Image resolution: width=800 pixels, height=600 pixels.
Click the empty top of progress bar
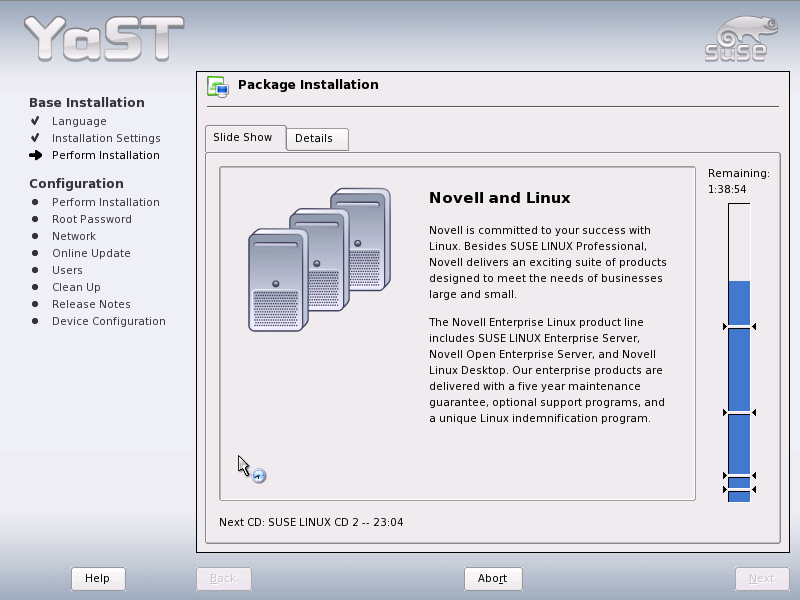pos(739,242)
